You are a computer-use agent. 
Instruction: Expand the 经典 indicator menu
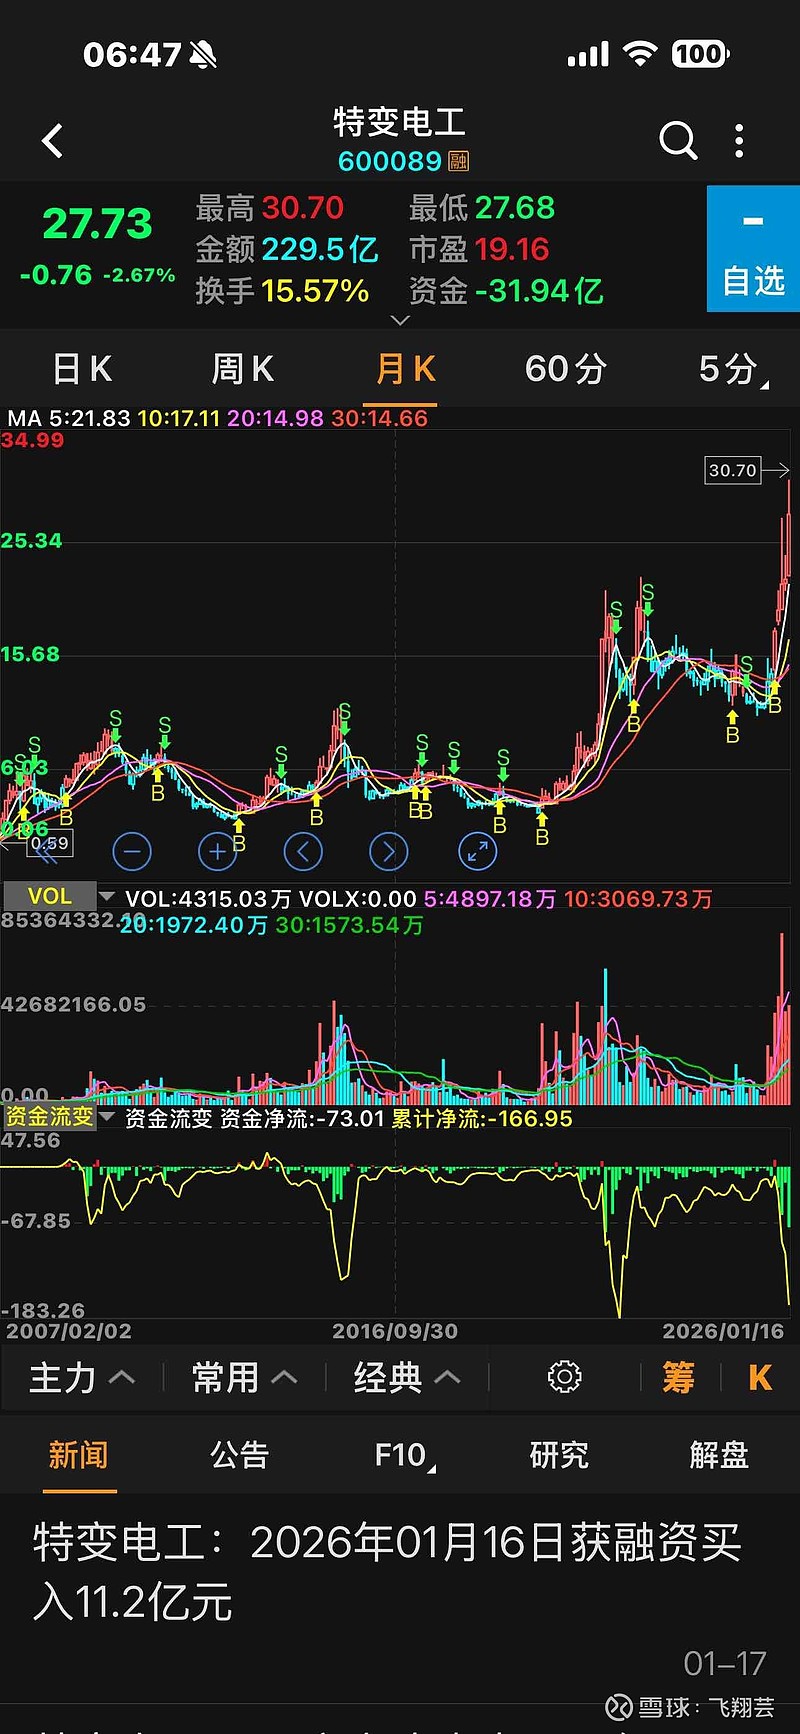(x=407, y=1378)
